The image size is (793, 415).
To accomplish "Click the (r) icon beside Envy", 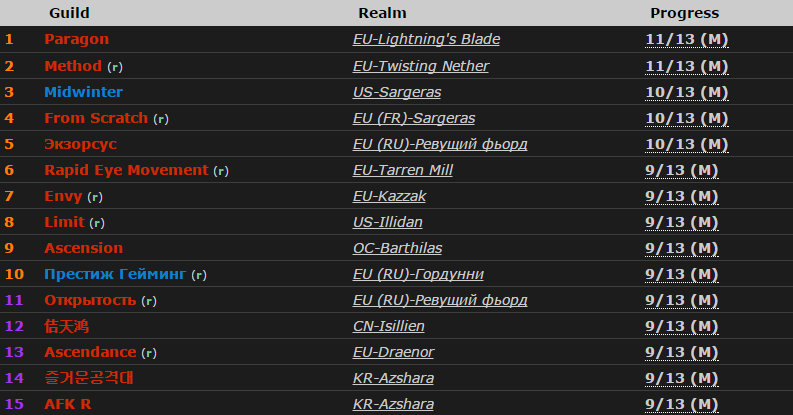I will click(x=95, y=197).
